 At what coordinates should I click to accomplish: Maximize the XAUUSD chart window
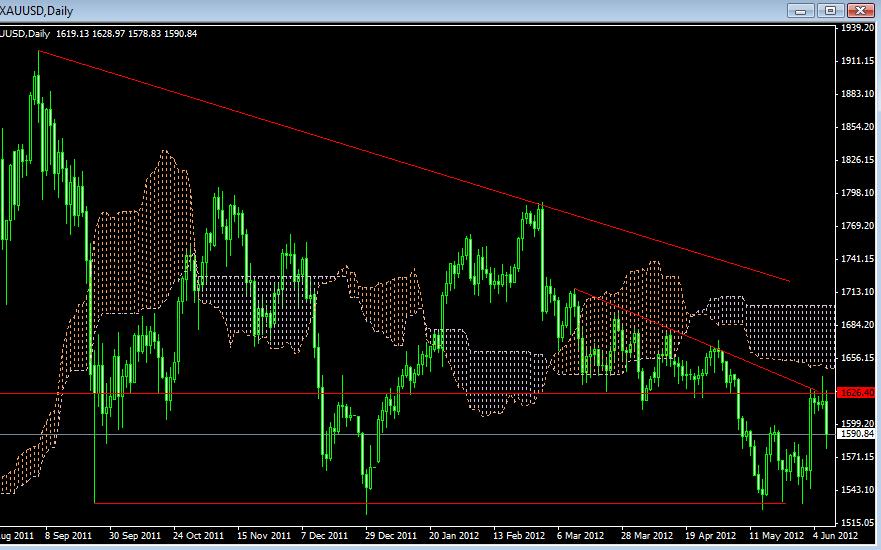(830, 10)
